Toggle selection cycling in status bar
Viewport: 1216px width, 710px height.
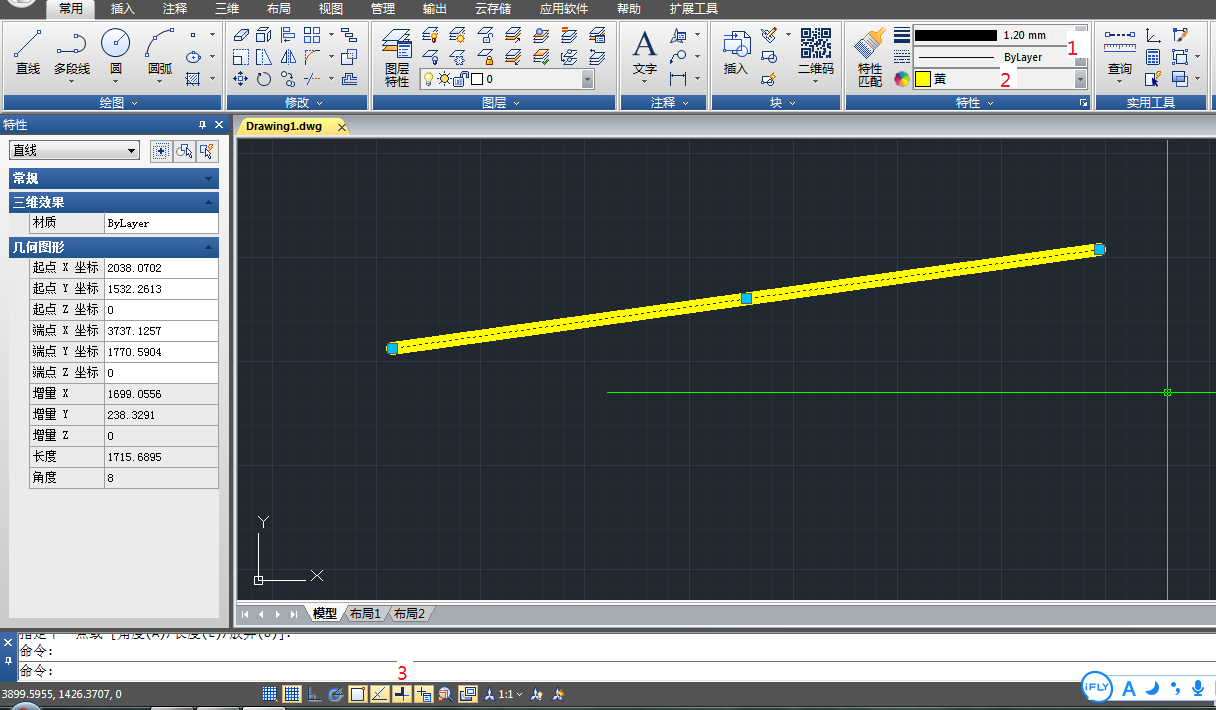pos(467,694)
